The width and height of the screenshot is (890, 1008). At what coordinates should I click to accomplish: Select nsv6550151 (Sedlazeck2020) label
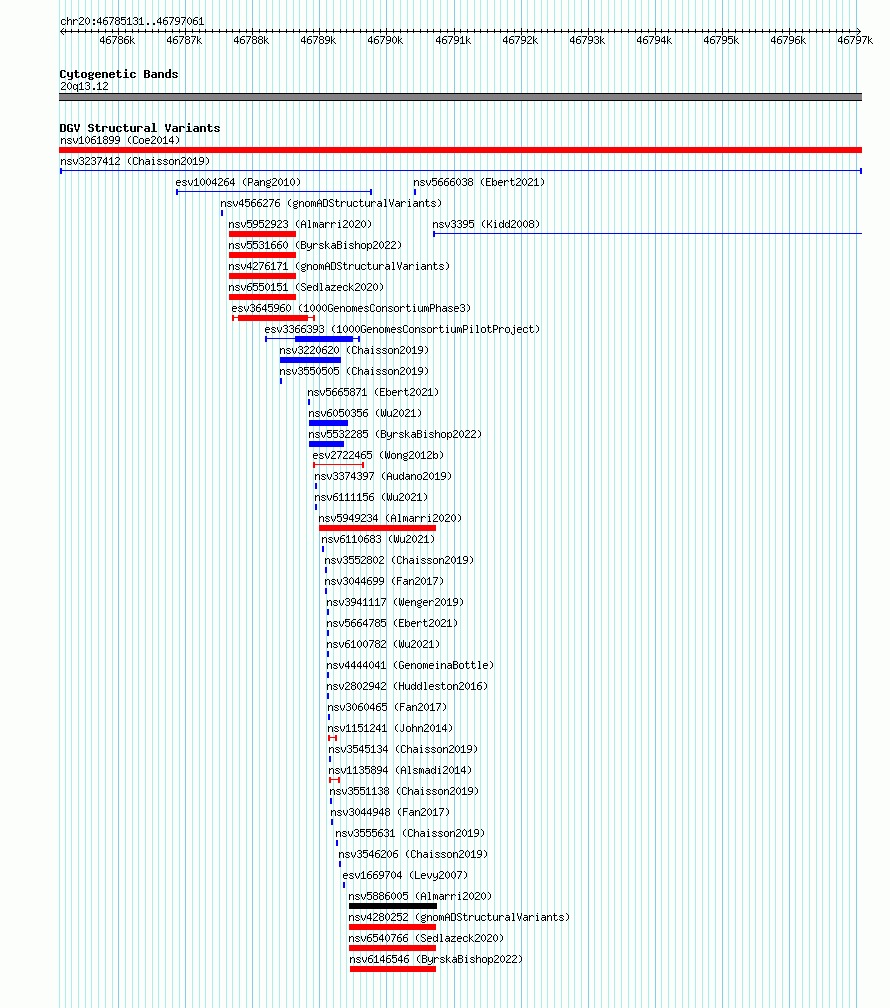pos(306,287)
